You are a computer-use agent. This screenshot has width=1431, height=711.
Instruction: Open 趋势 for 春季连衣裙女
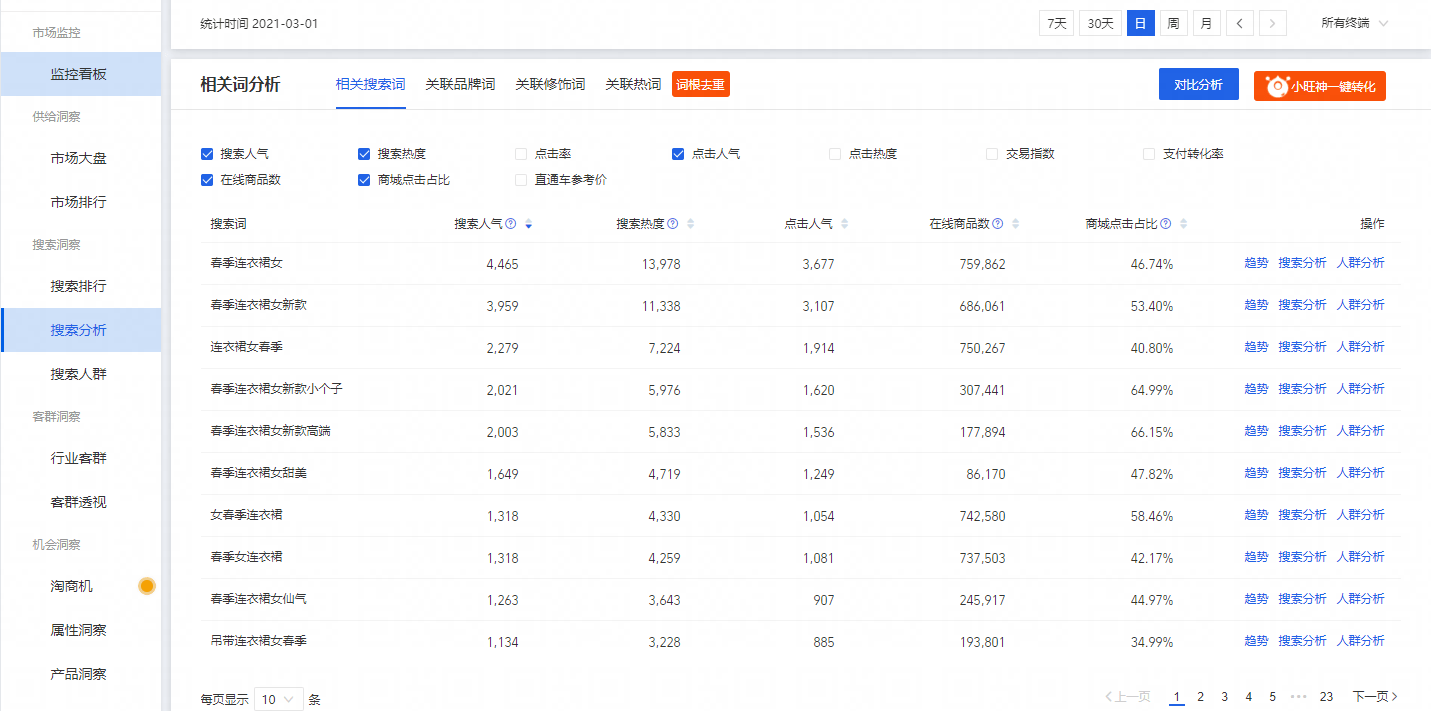(x=1256, y=263)
